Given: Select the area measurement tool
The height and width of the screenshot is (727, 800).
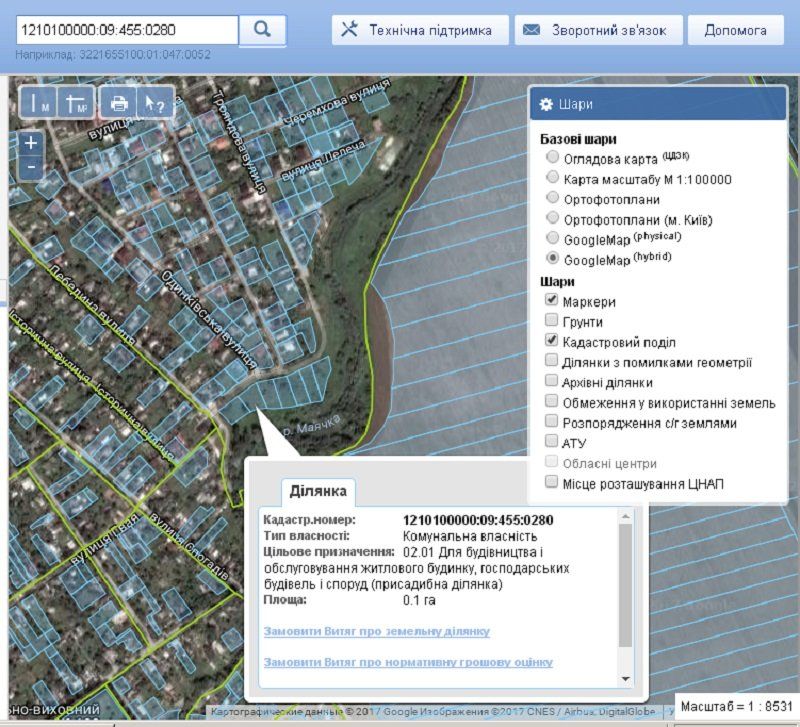Looking at the screenshot, I should pos(77,102).
